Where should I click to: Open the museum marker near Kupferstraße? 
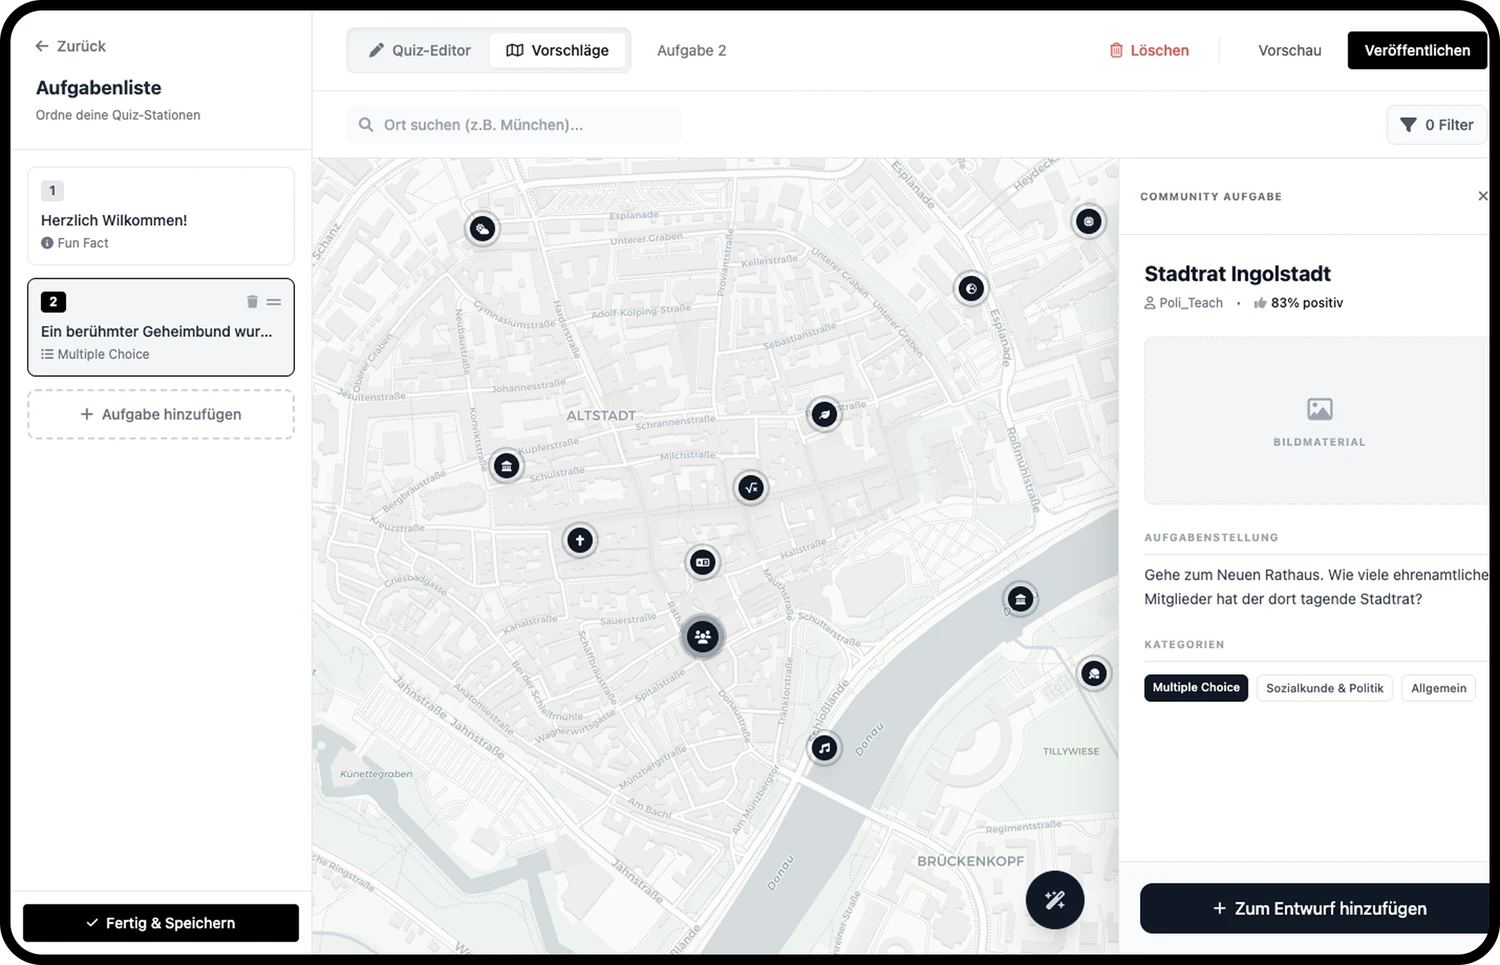507,466
